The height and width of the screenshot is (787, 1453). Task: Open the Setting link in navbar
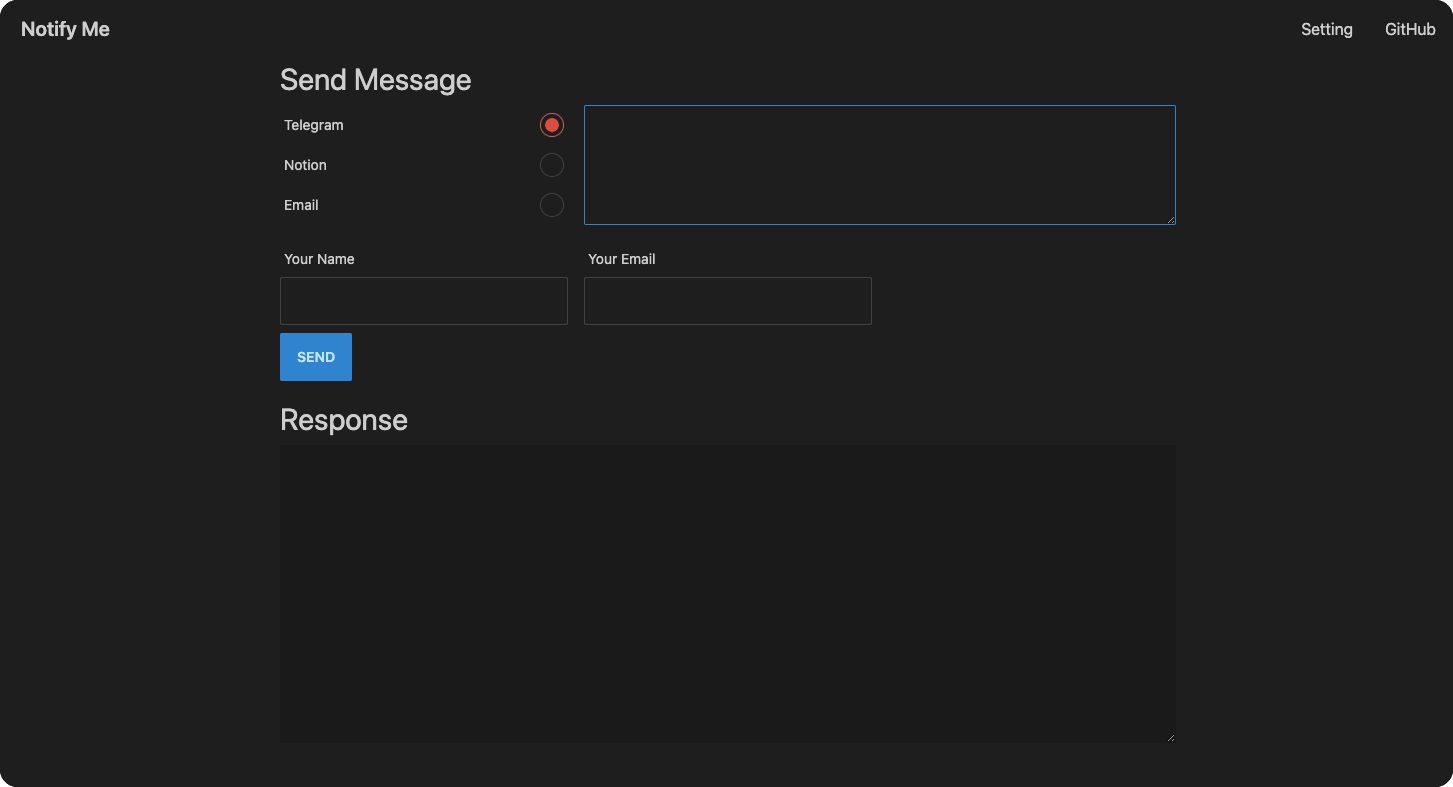point(1327,29)
